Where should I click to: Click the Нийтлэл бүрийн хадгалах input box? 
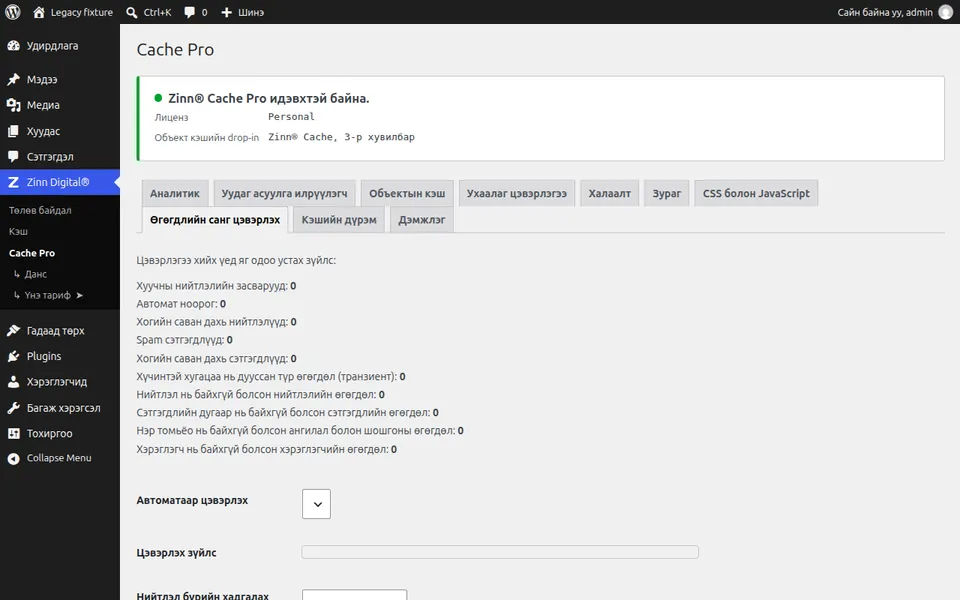coord(354,595)
